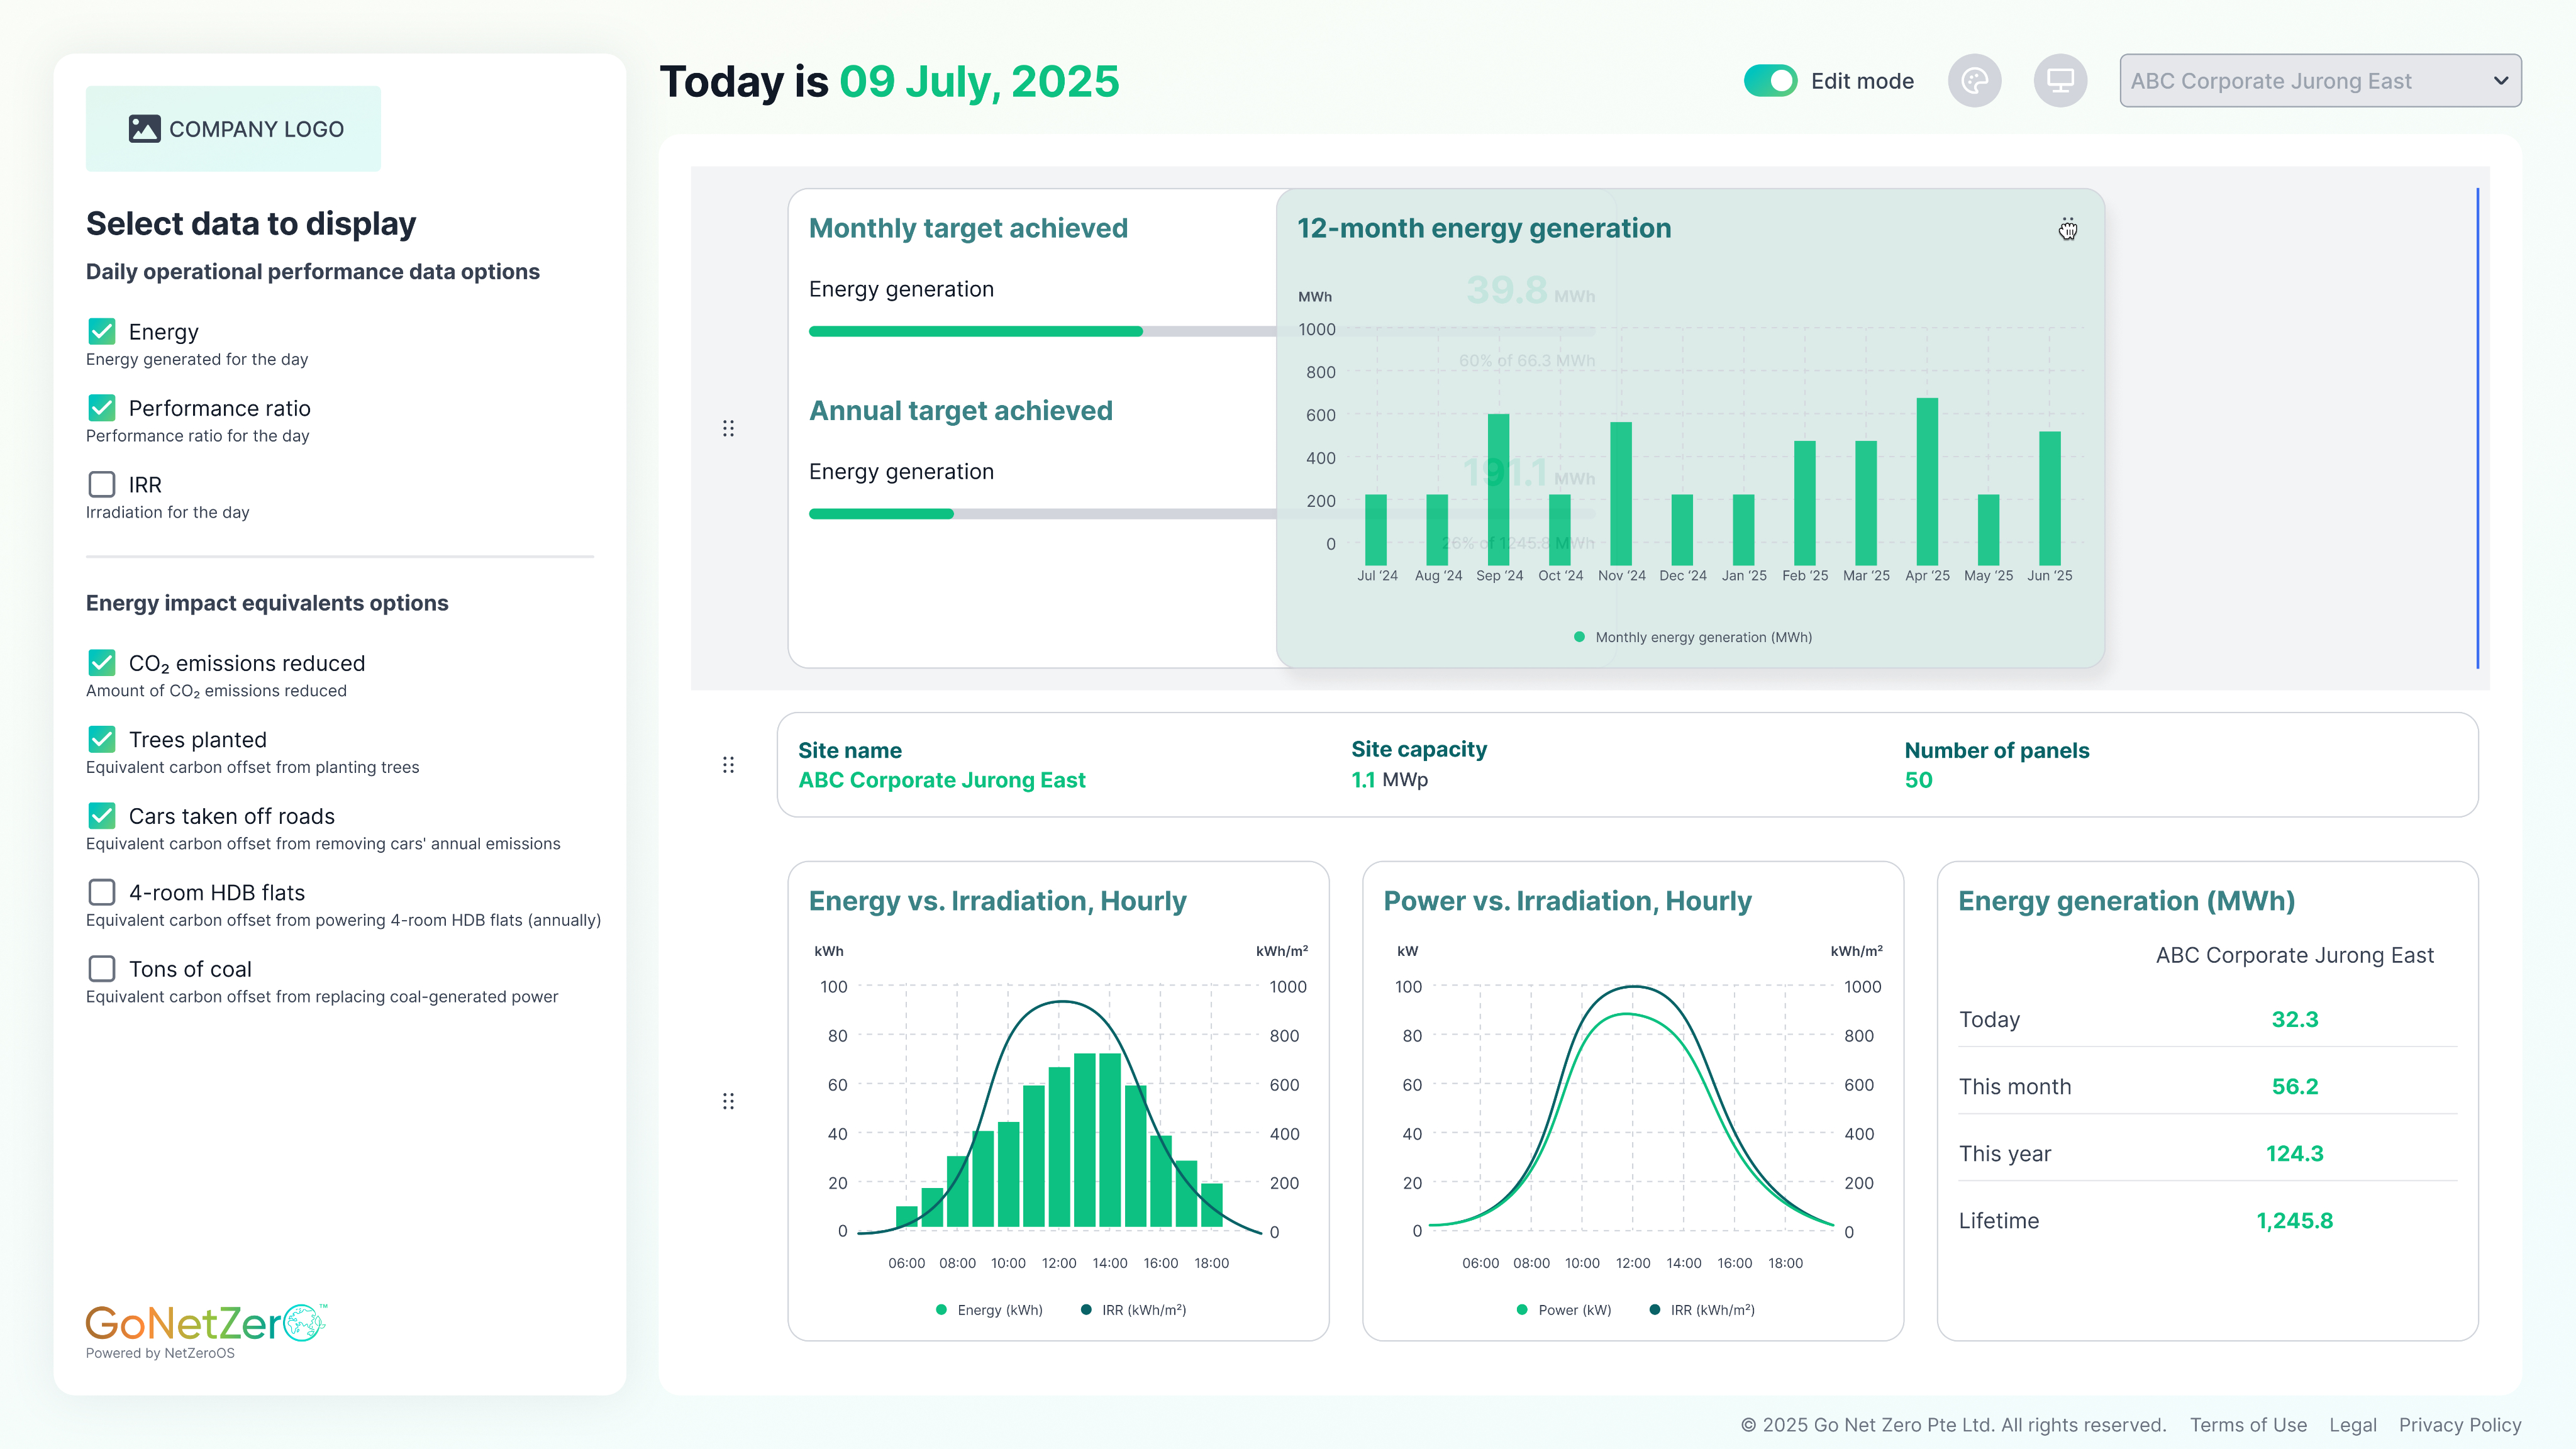Click grab icon on 12-month energy card

pos(2067,230)
